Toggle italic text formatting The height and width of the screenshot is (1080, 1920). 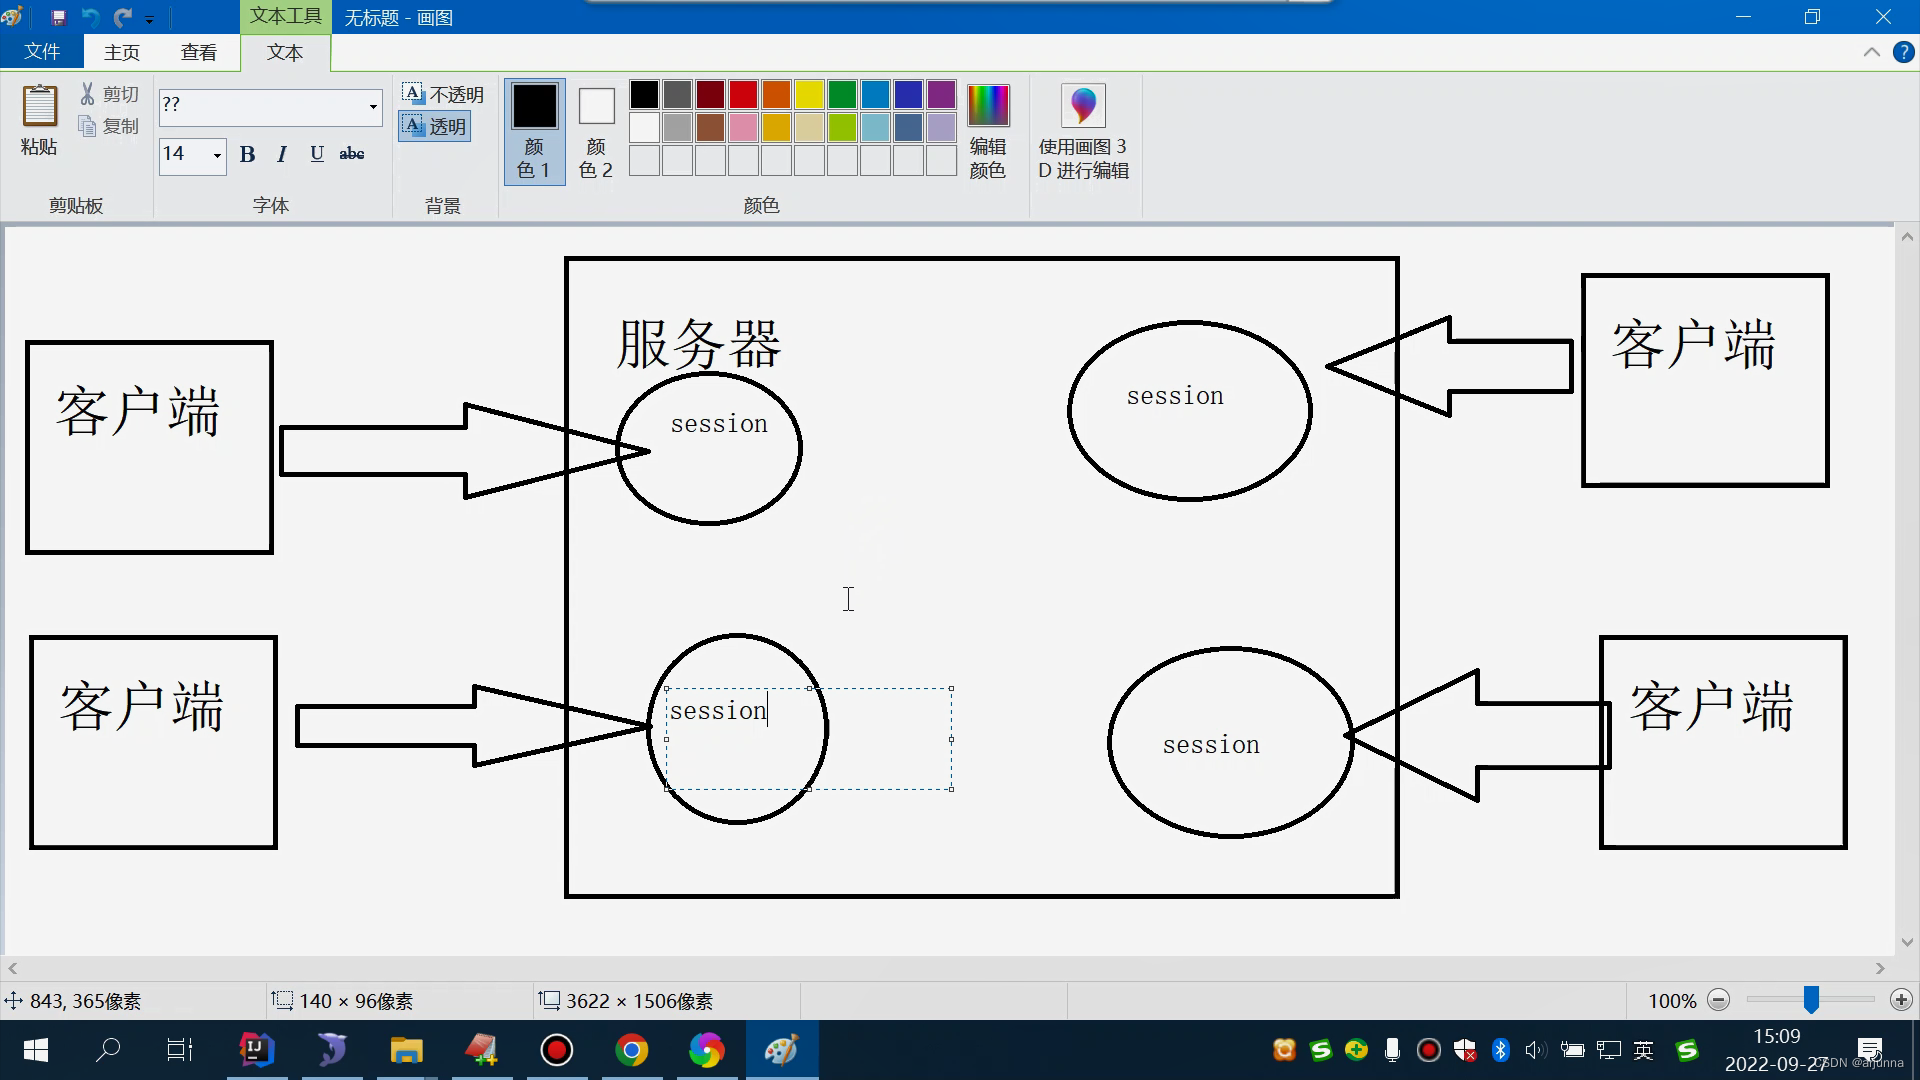coord(282,154)
